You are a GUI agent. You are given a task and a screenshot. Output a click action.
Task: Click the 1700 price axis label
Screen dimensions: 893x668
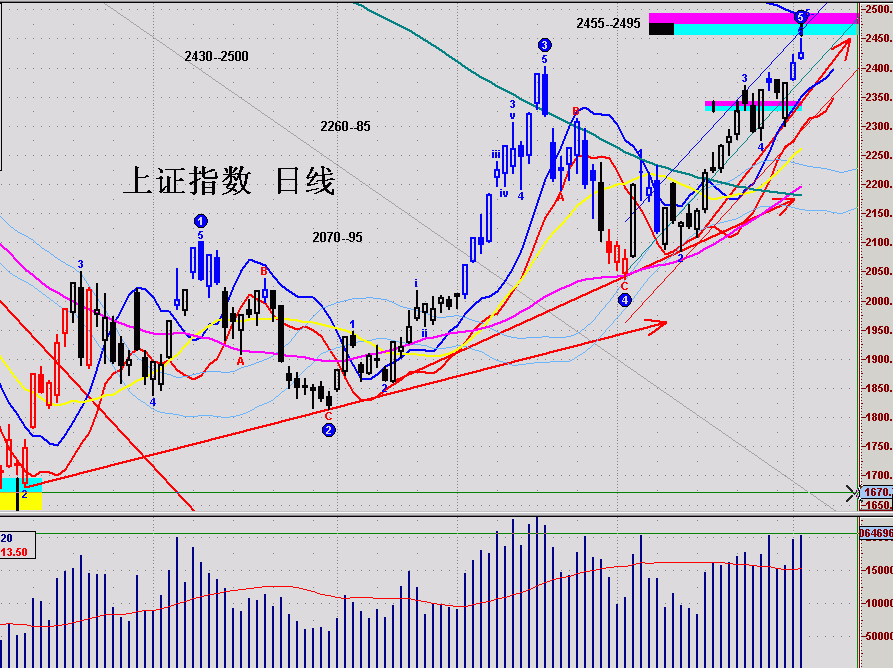879,475
